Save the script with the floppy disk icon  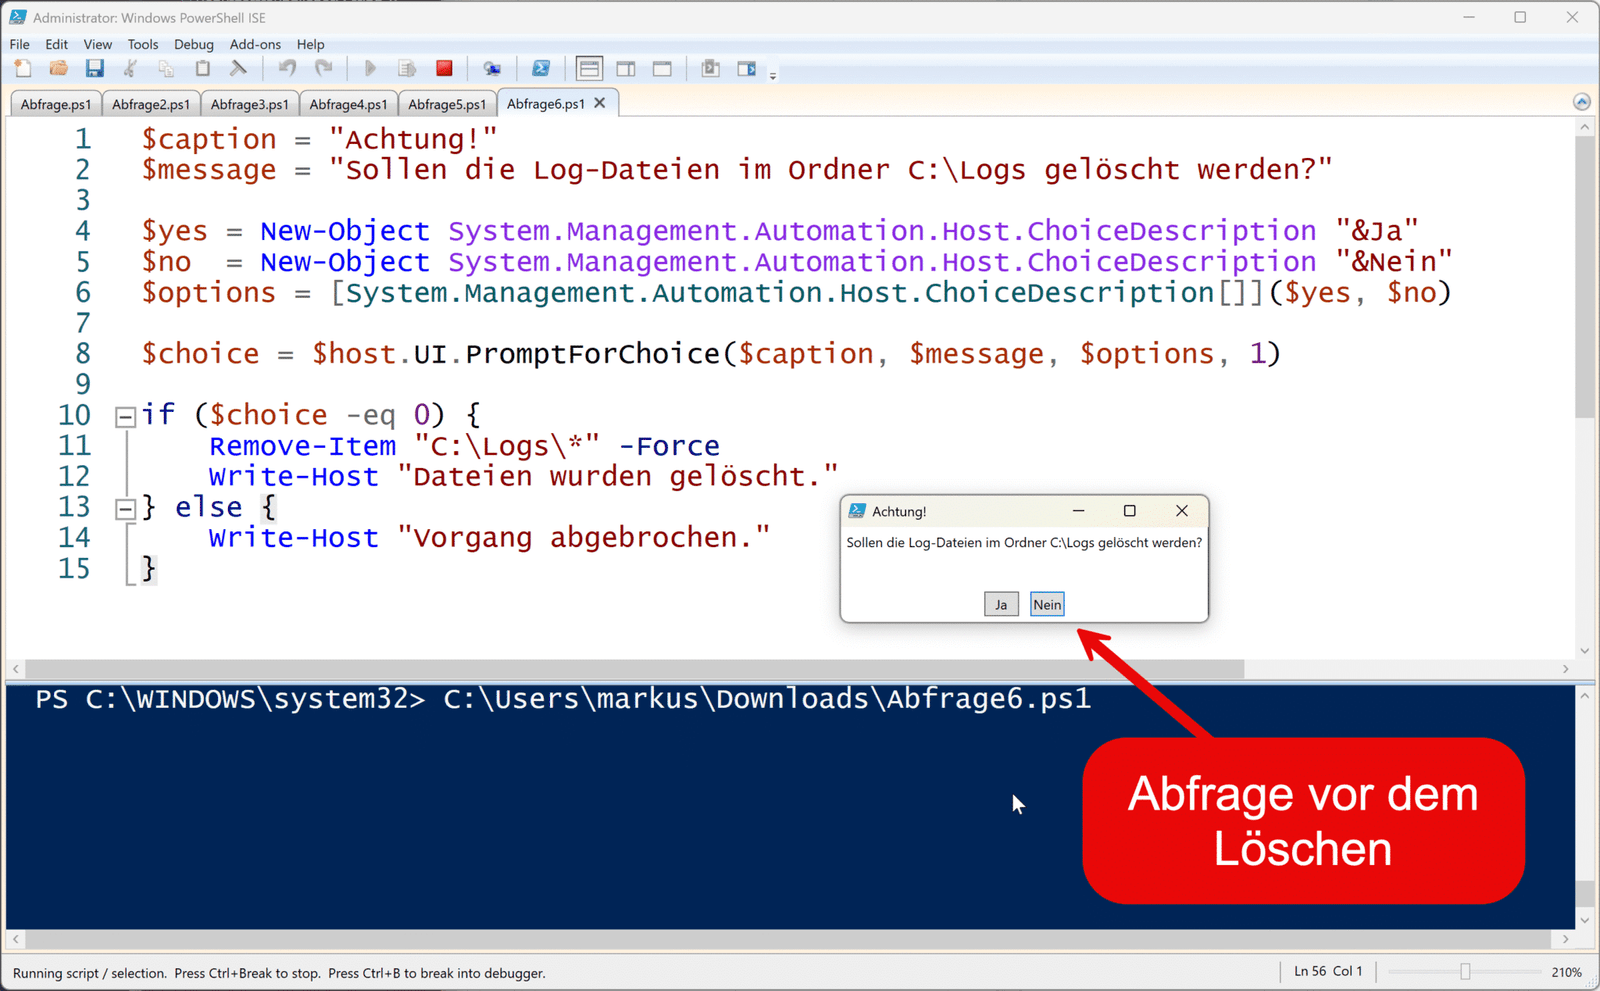[x=94, y=69]
